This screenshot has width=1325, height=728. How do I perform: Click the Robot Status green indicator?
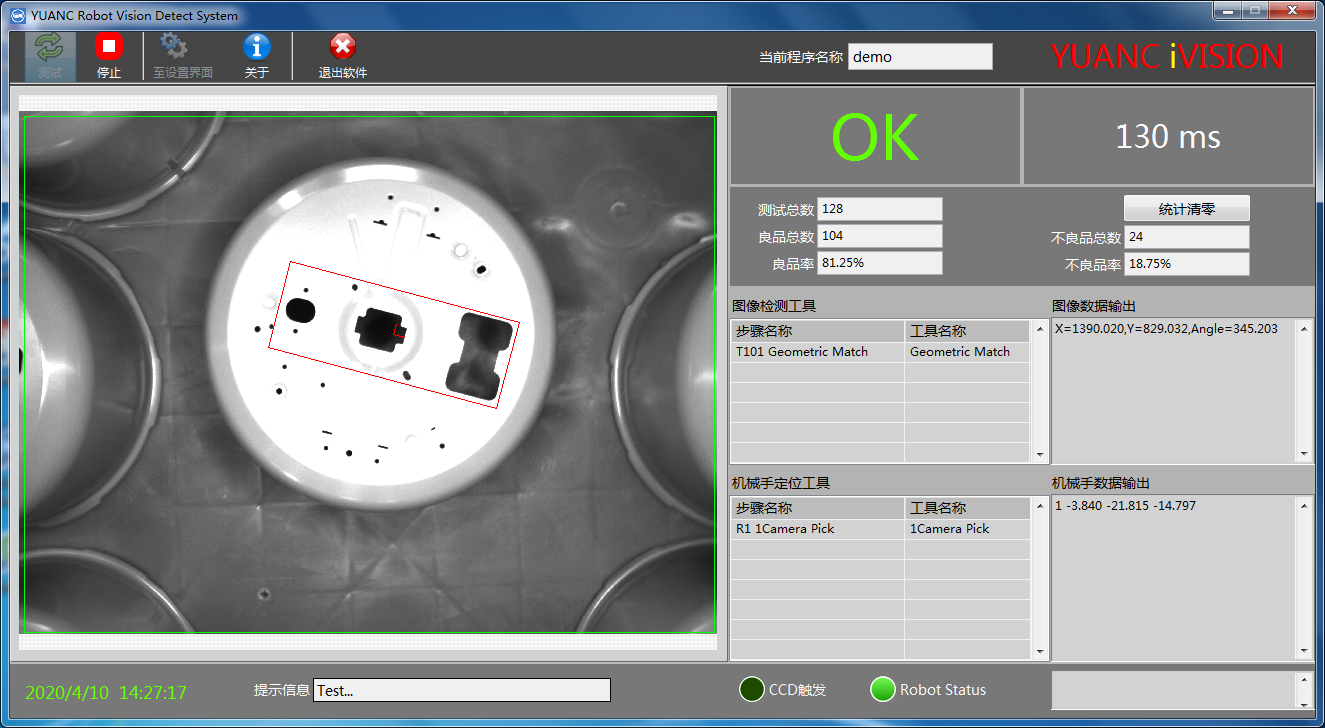click(x=882, y=689)
